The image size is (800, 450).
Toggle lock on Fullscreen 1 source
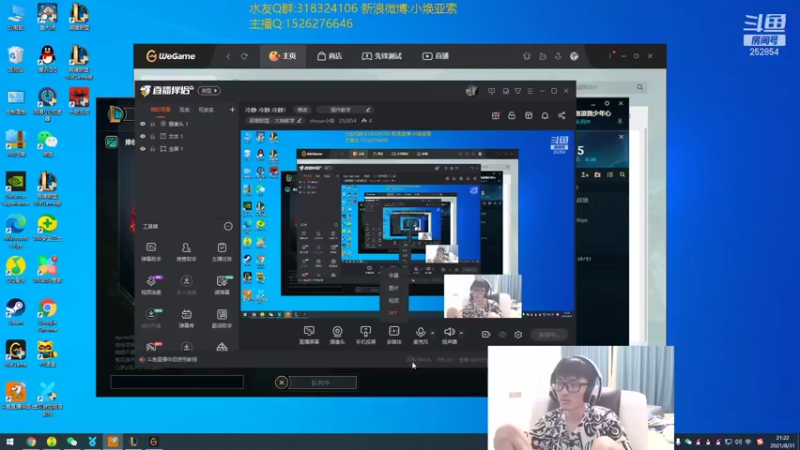pyautogui.click(x=153, y=149)
